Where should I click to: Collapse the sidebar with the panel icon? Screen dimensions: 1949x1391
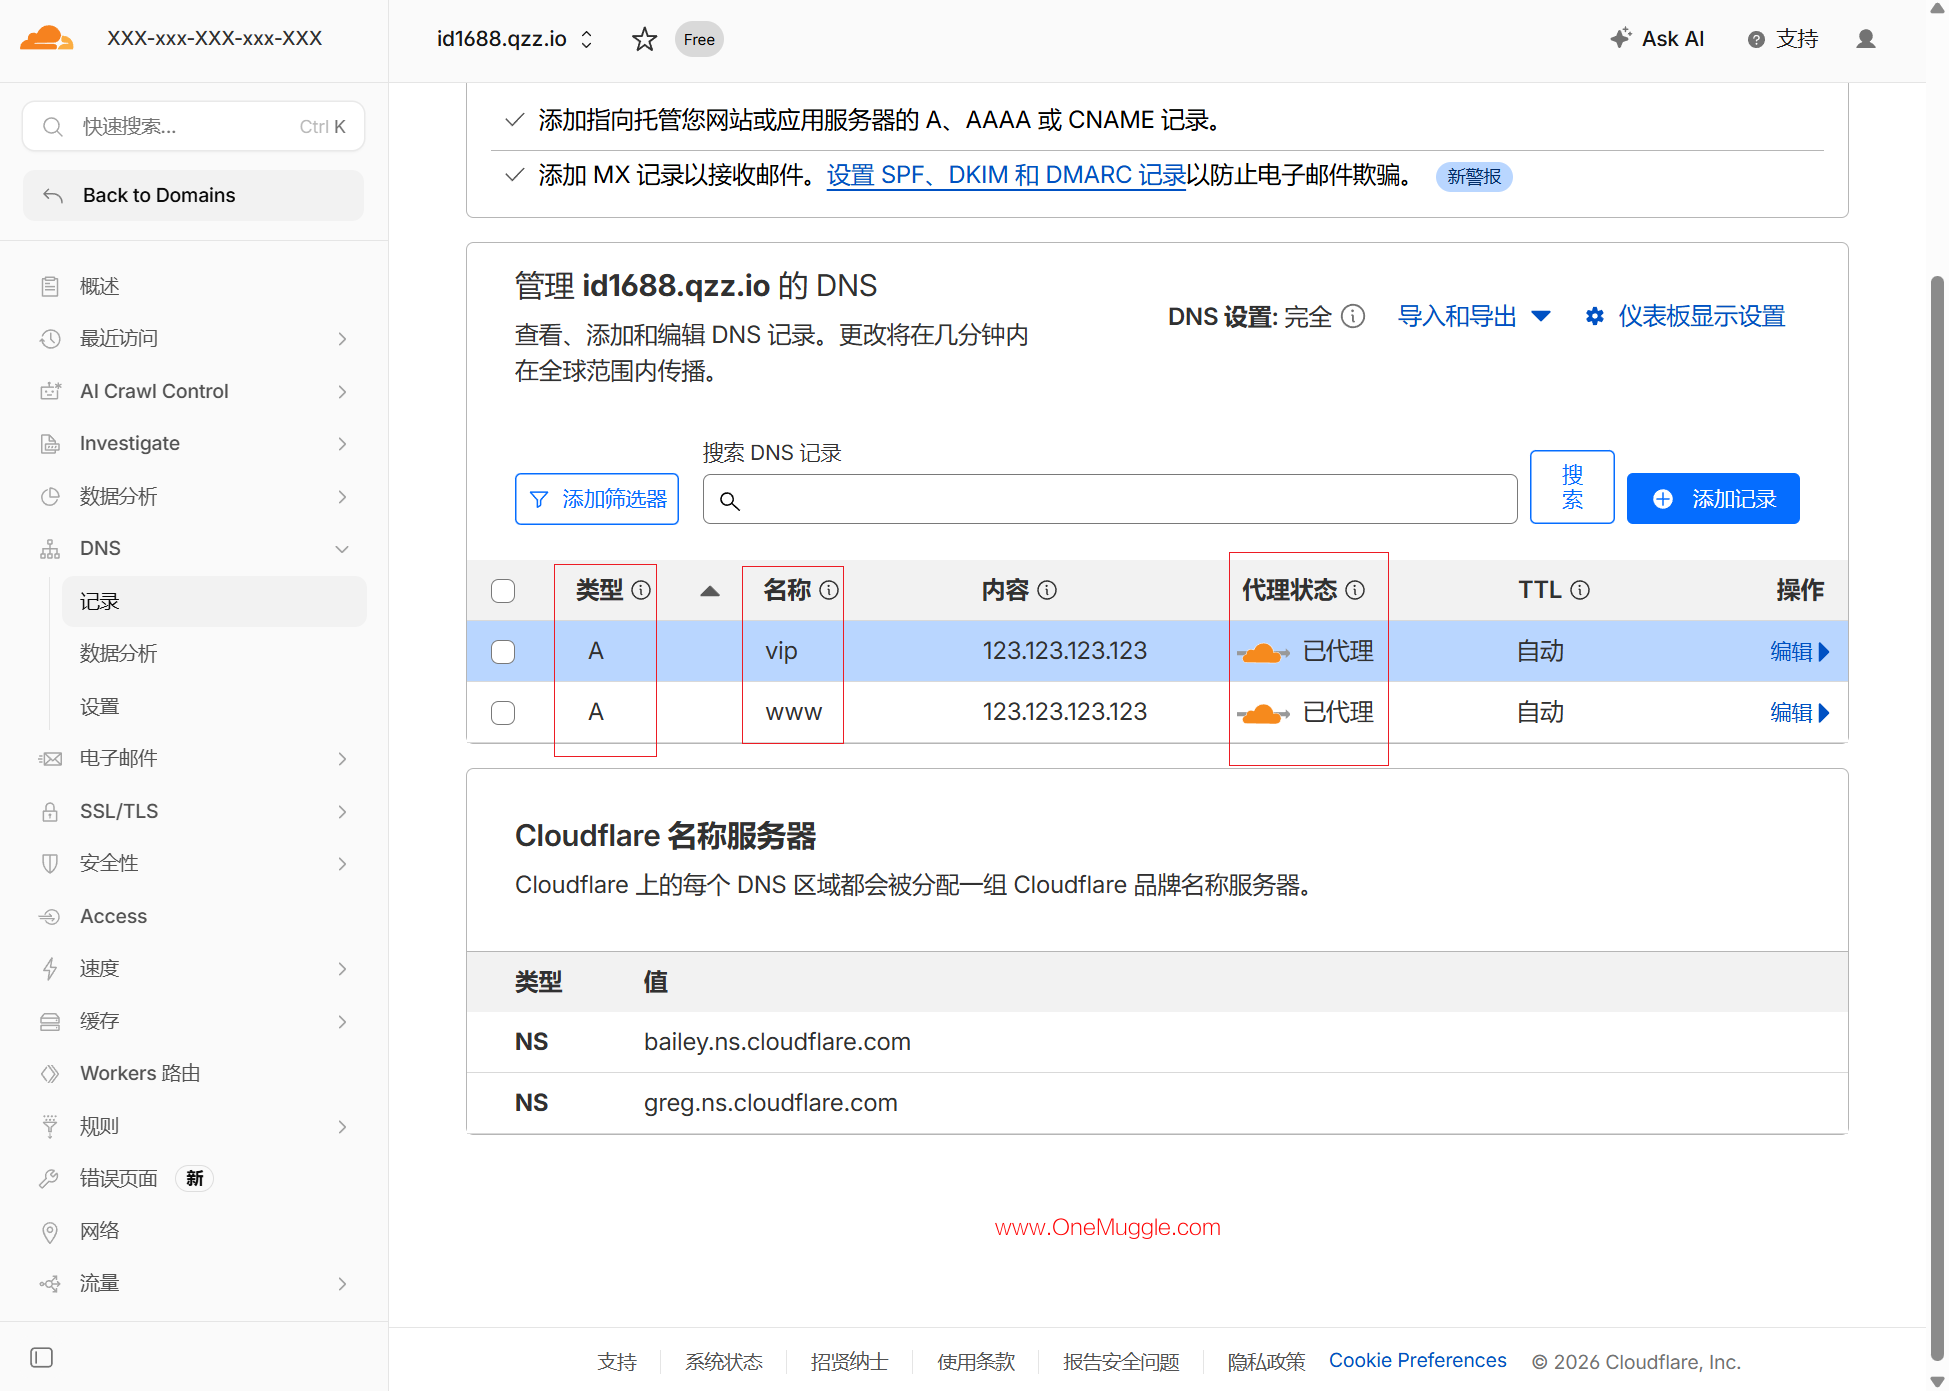(x=42, y=1357)
